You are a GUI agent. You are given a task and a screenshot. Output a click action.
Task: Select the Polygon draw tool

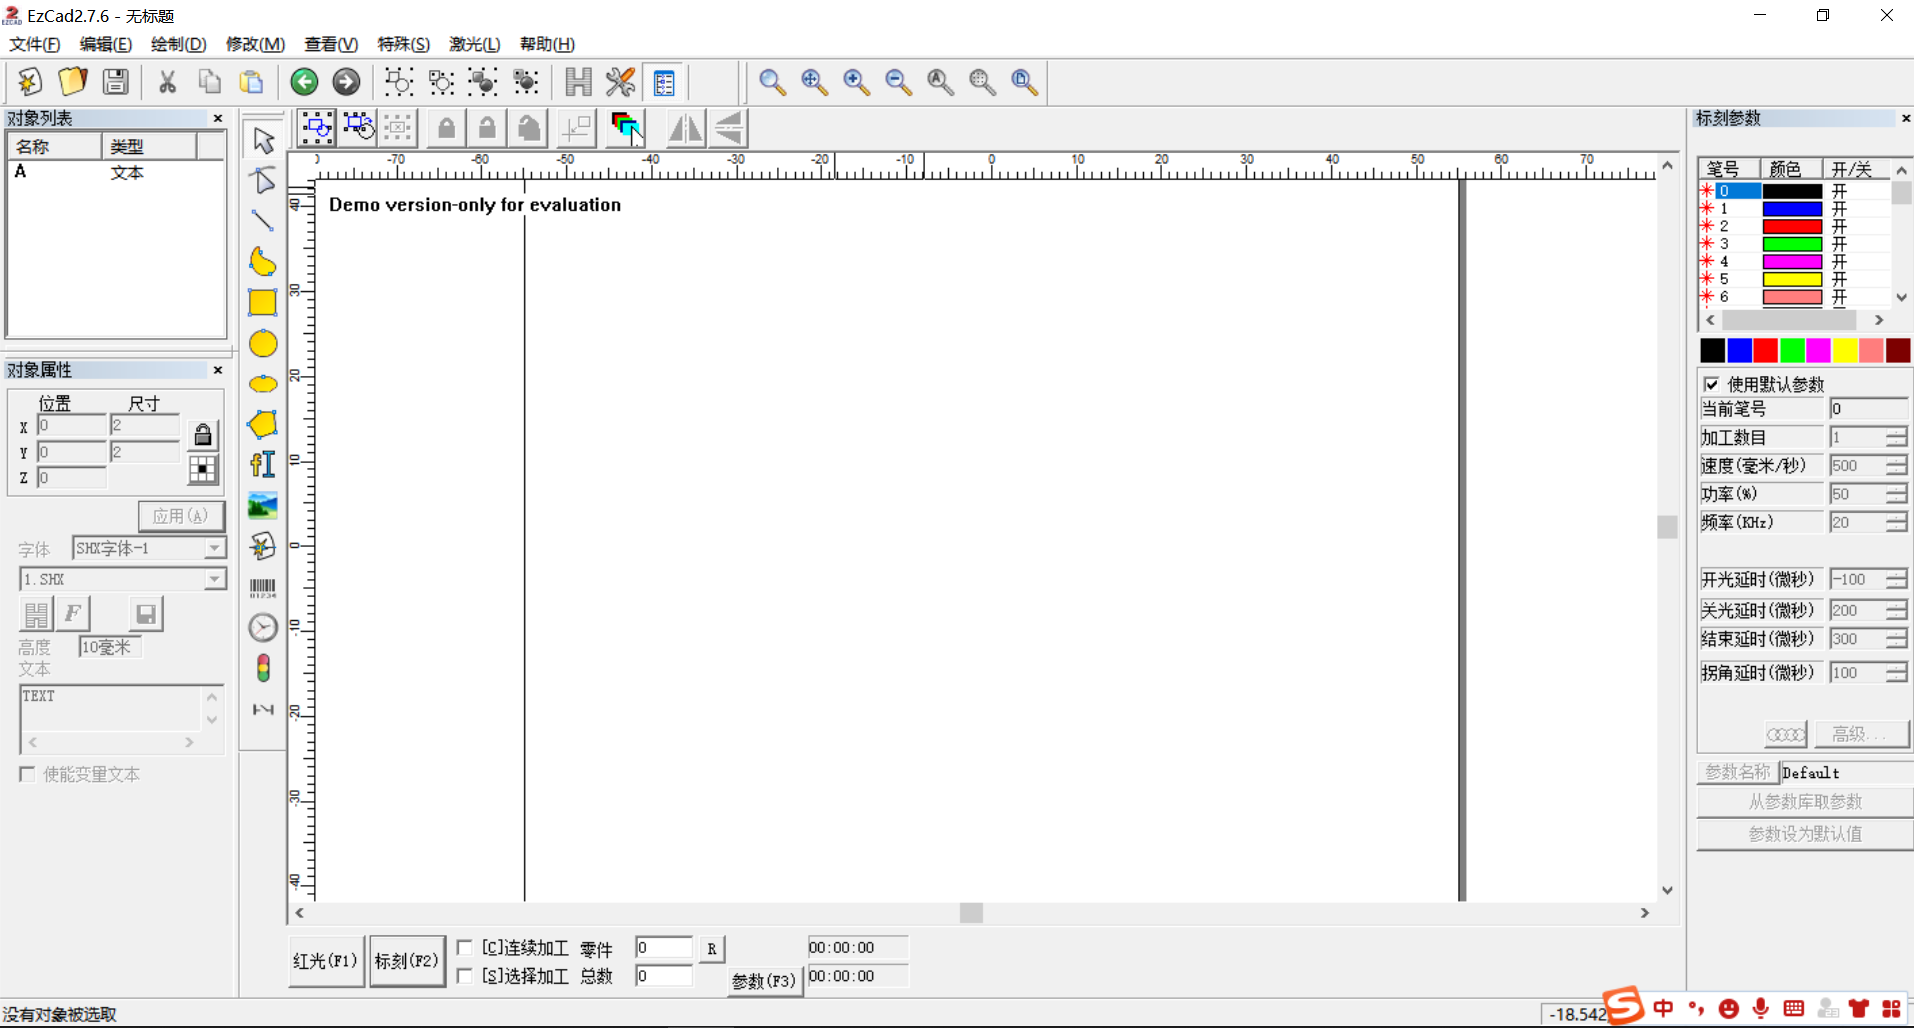[x=263, y=424]
